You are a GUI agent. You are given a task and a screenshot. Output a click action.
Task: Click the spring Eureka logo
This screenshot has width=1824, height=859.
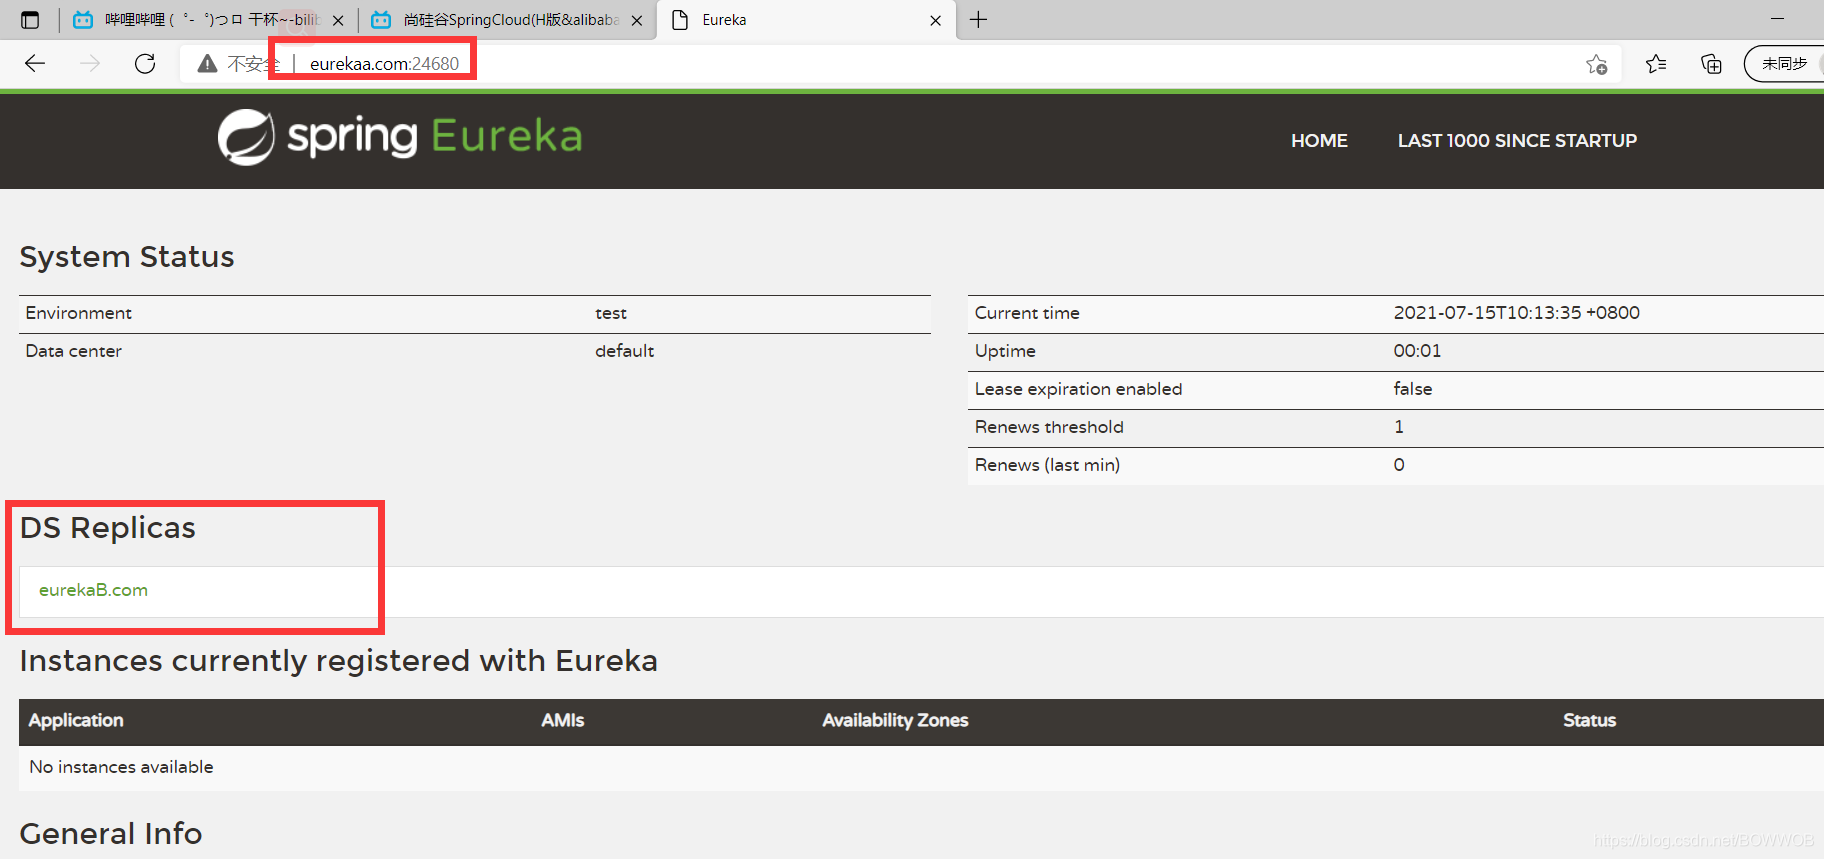tap(400, 137)
